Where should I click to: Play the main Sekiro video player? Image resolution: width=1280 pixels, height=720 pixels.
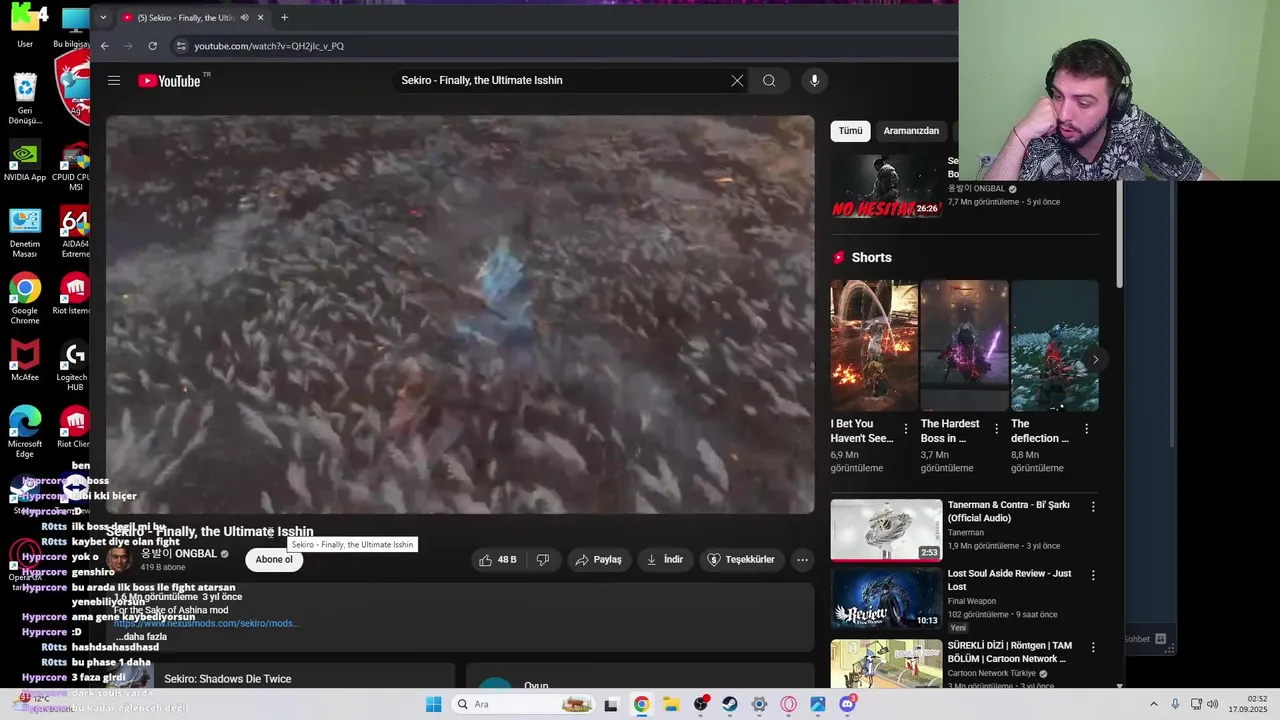460,315
